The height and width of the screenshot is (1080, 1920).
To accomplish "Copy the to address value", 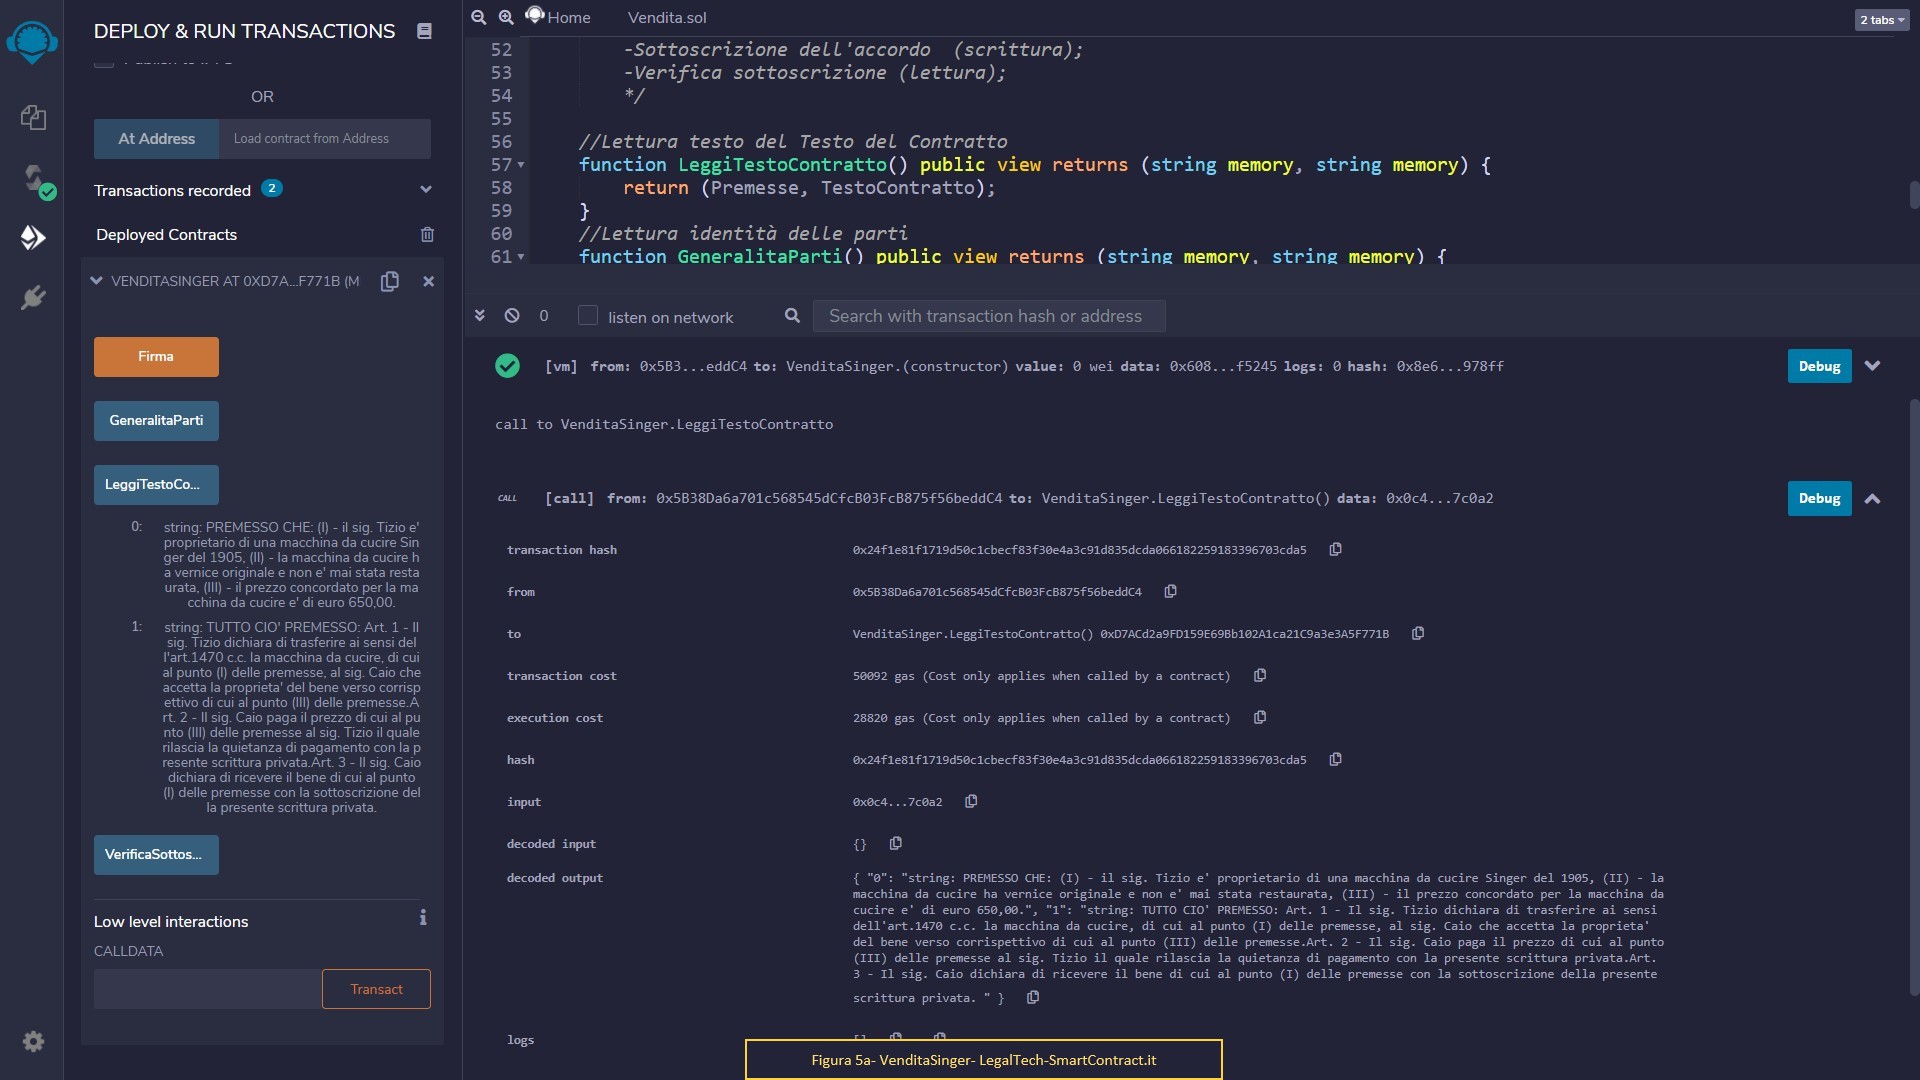I will [1417, 633].
